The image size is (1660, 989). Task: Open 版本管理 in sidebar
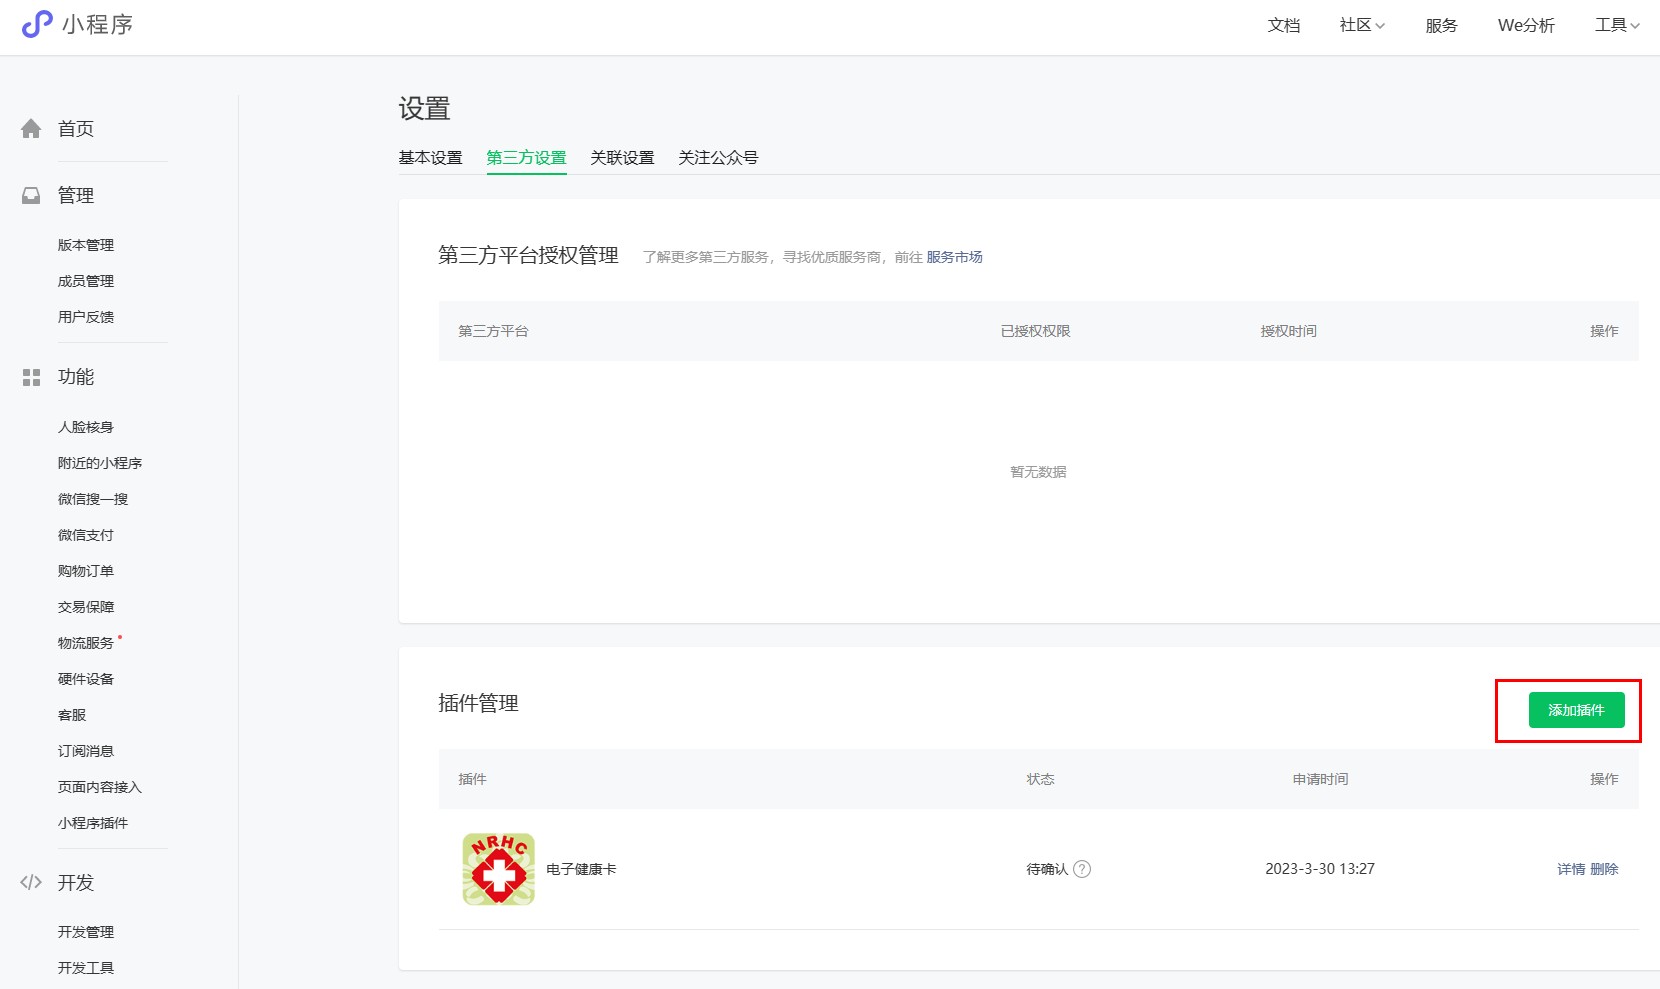point(86,245)
